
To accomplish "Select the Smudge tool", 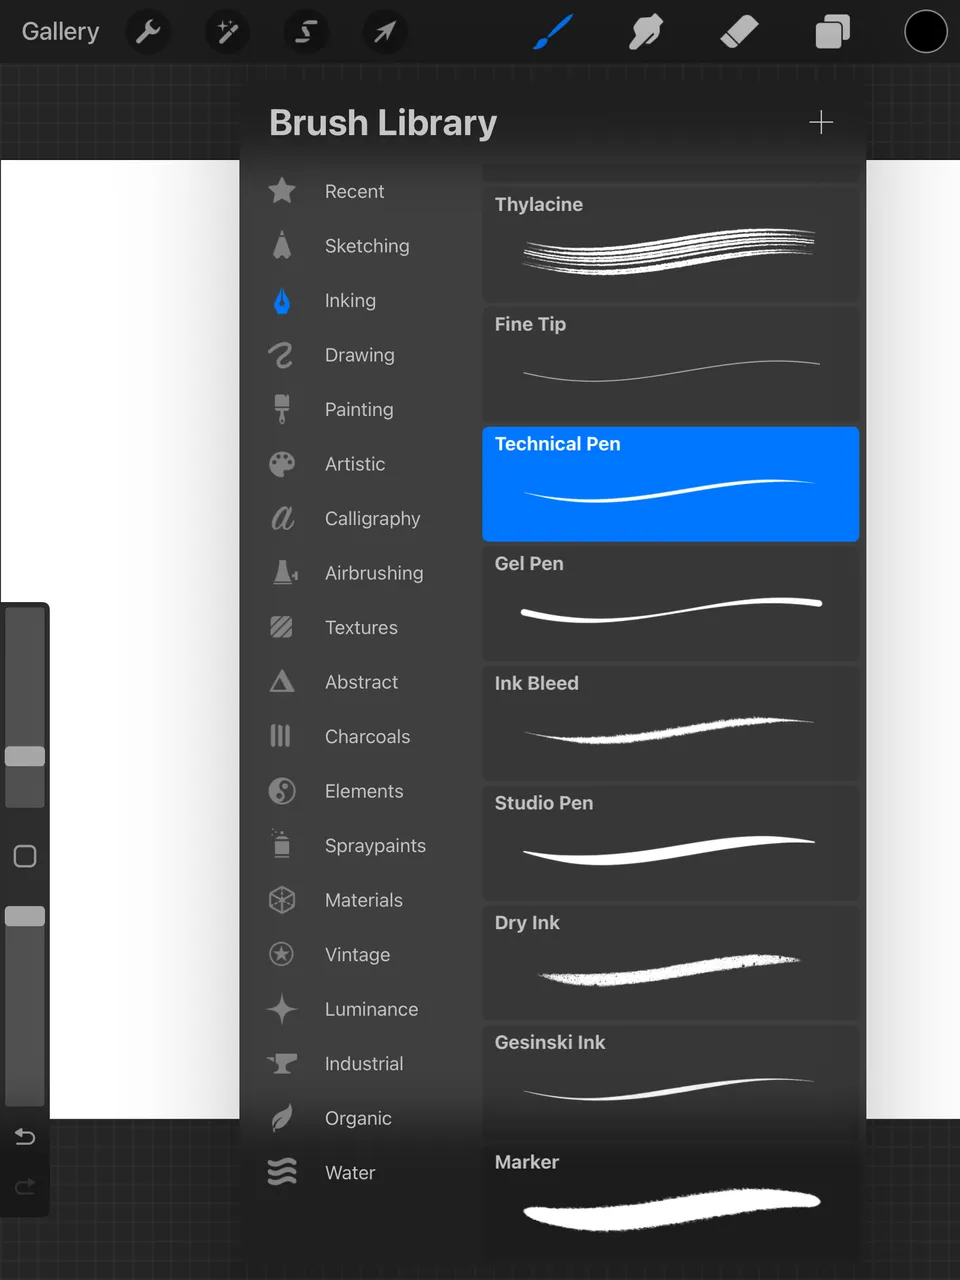I will point(646,32).
